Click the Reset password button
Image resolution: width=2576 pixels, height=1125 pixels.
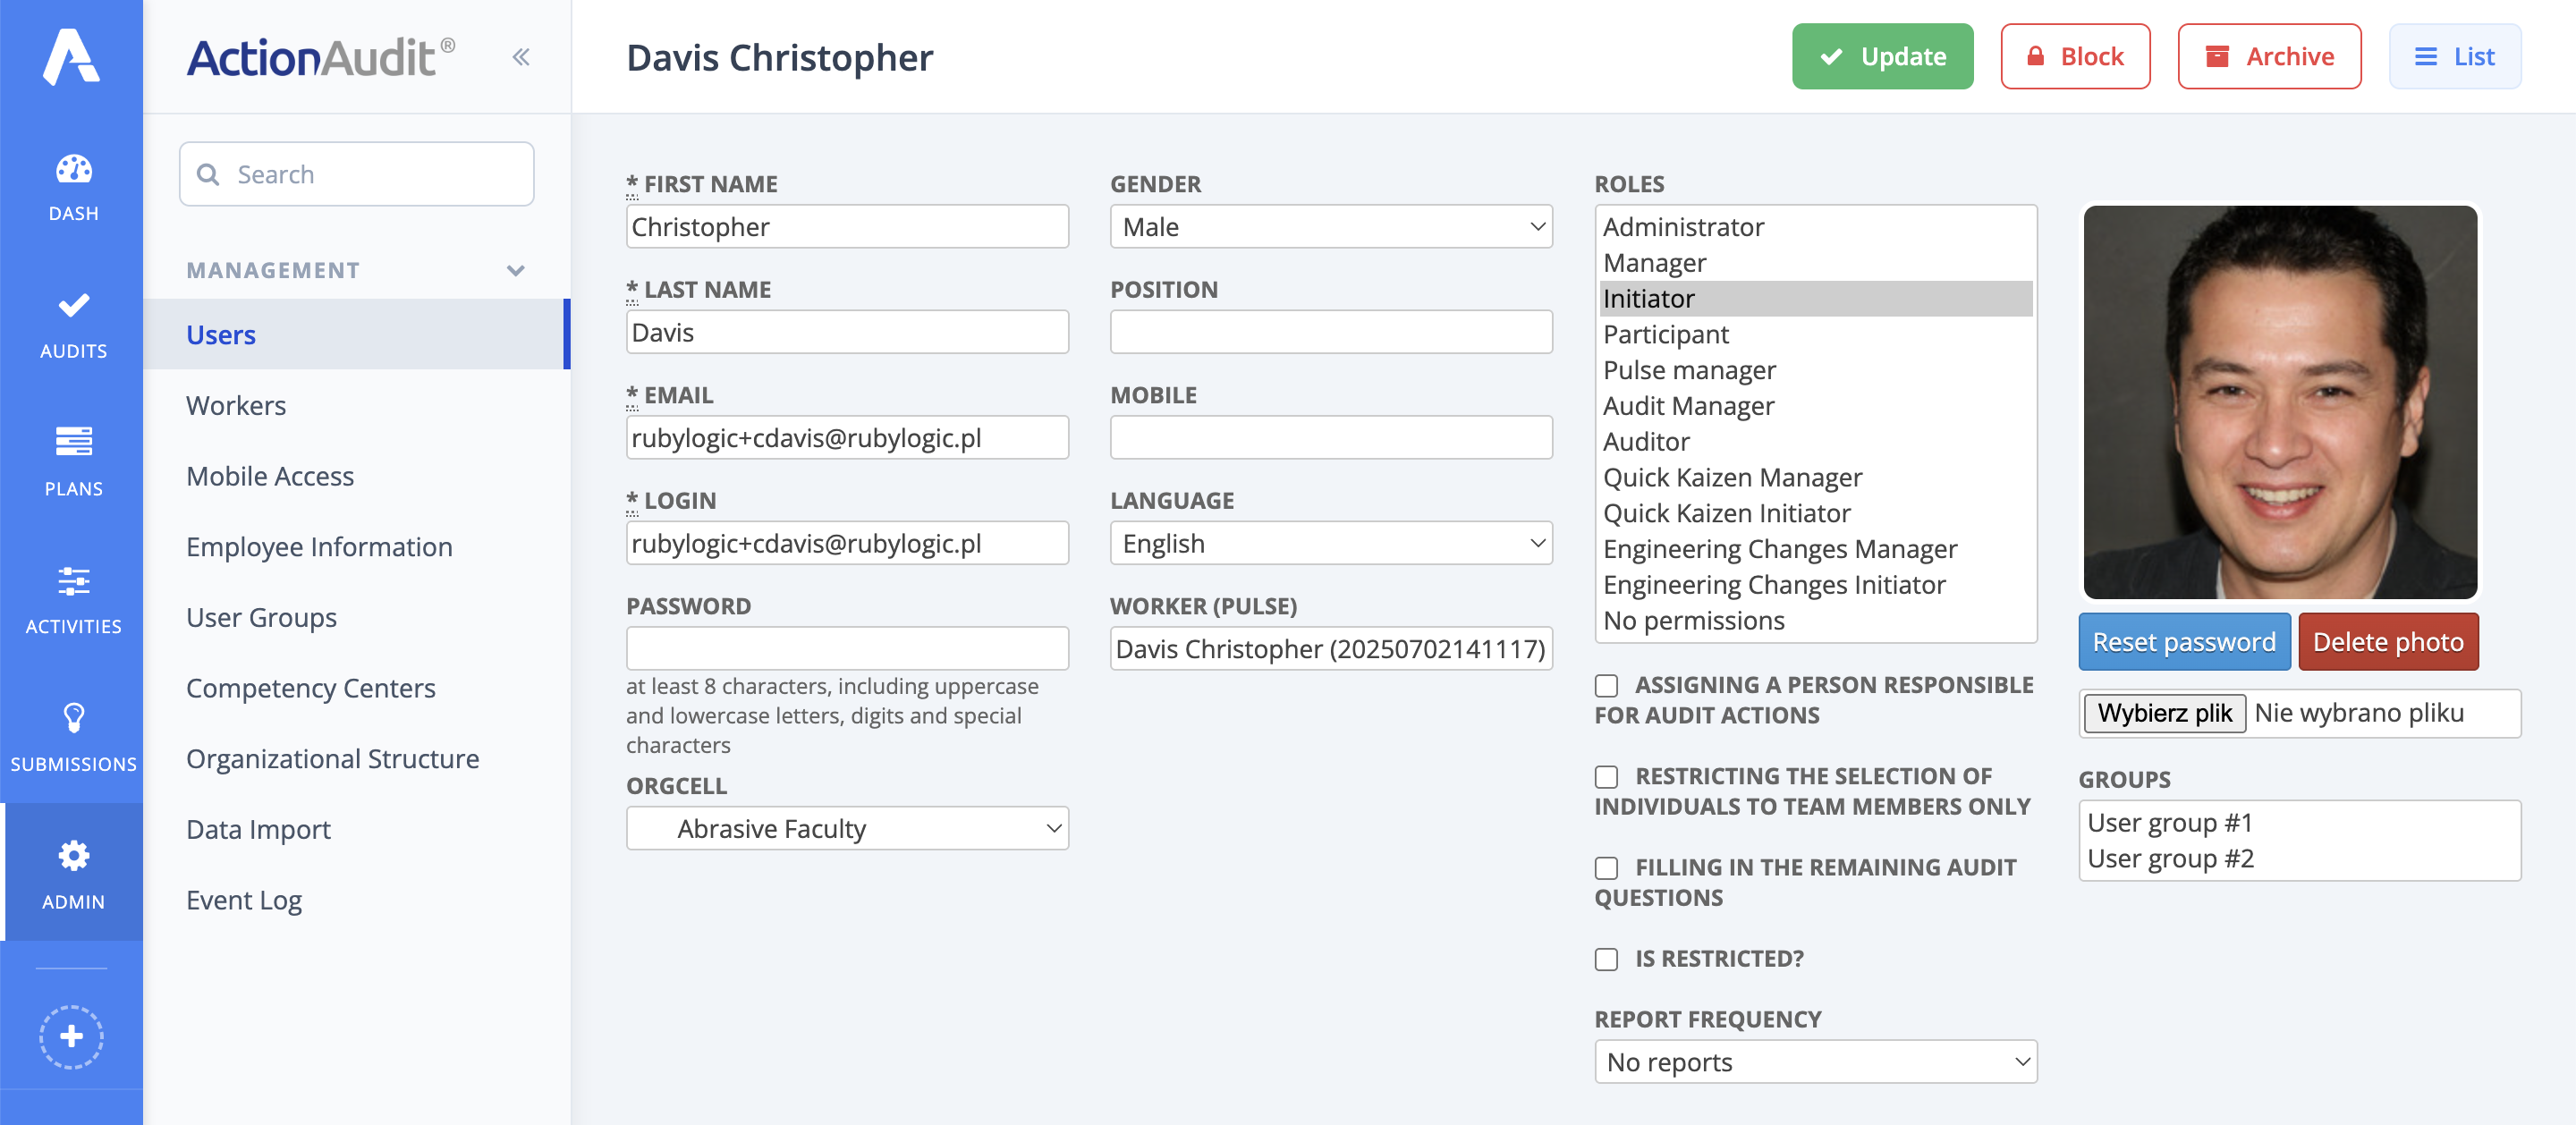pyautogui.click(x=2184, y=642)
